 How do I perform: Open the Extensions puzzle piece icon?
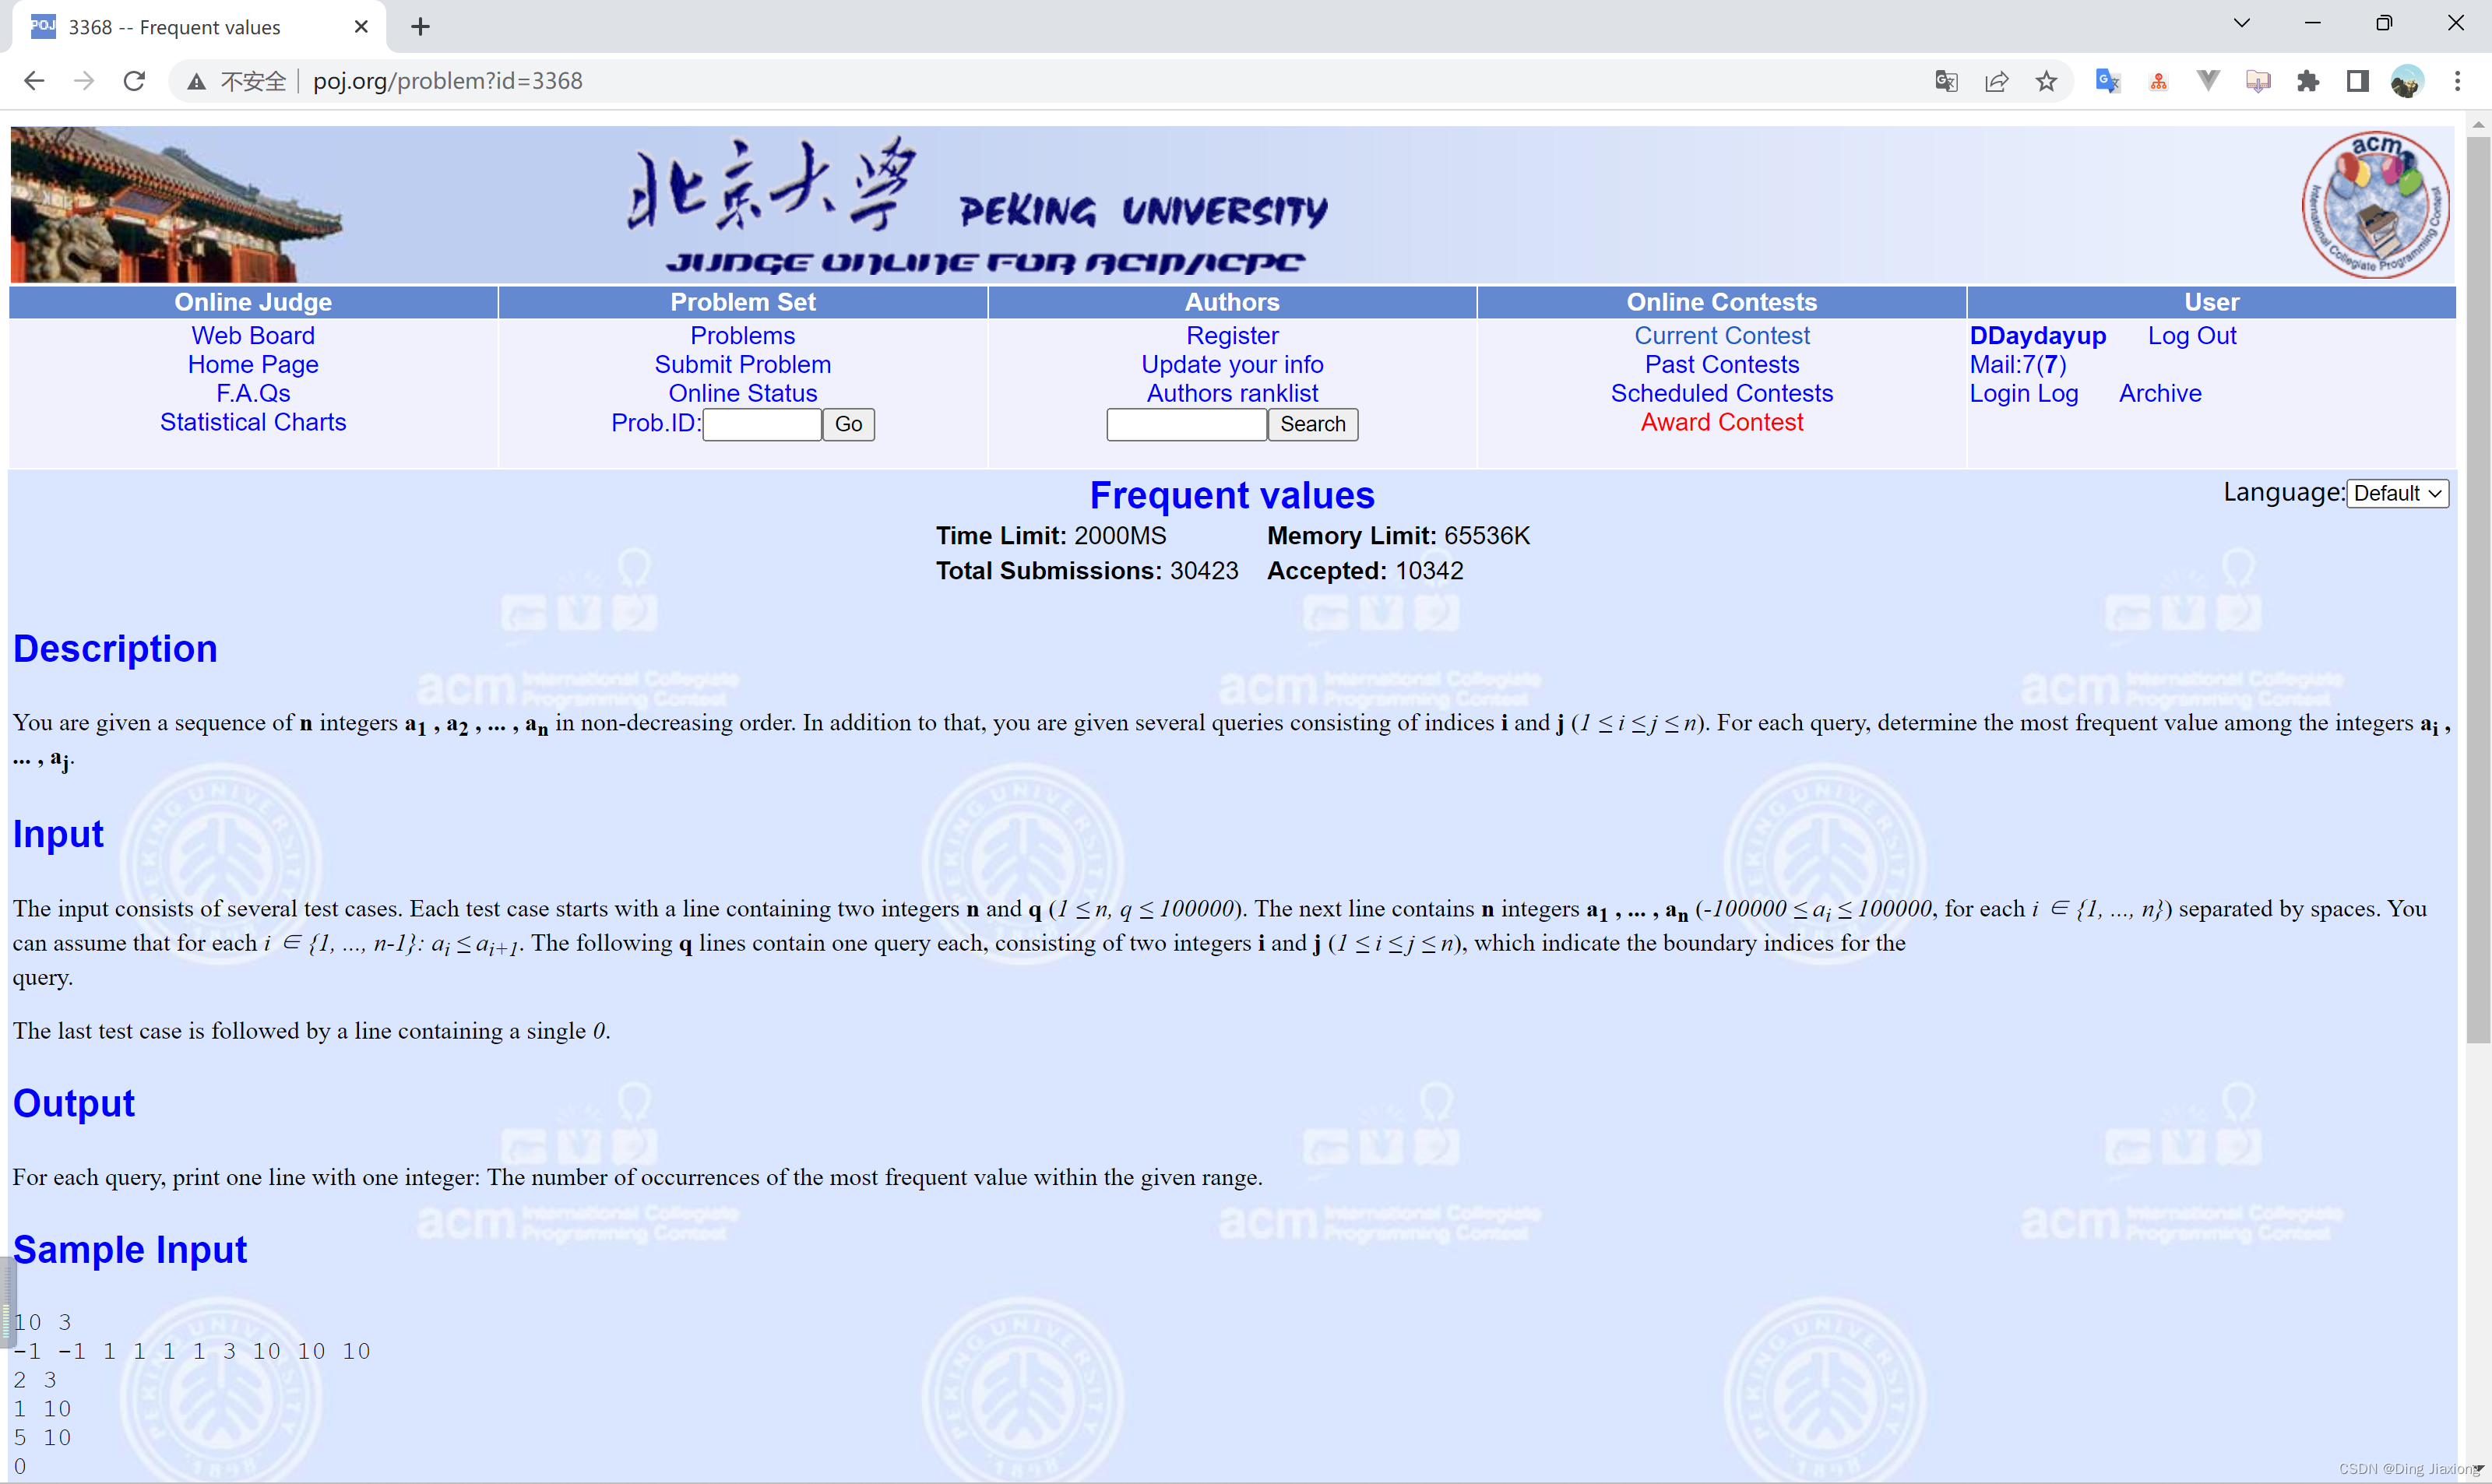2308,81
